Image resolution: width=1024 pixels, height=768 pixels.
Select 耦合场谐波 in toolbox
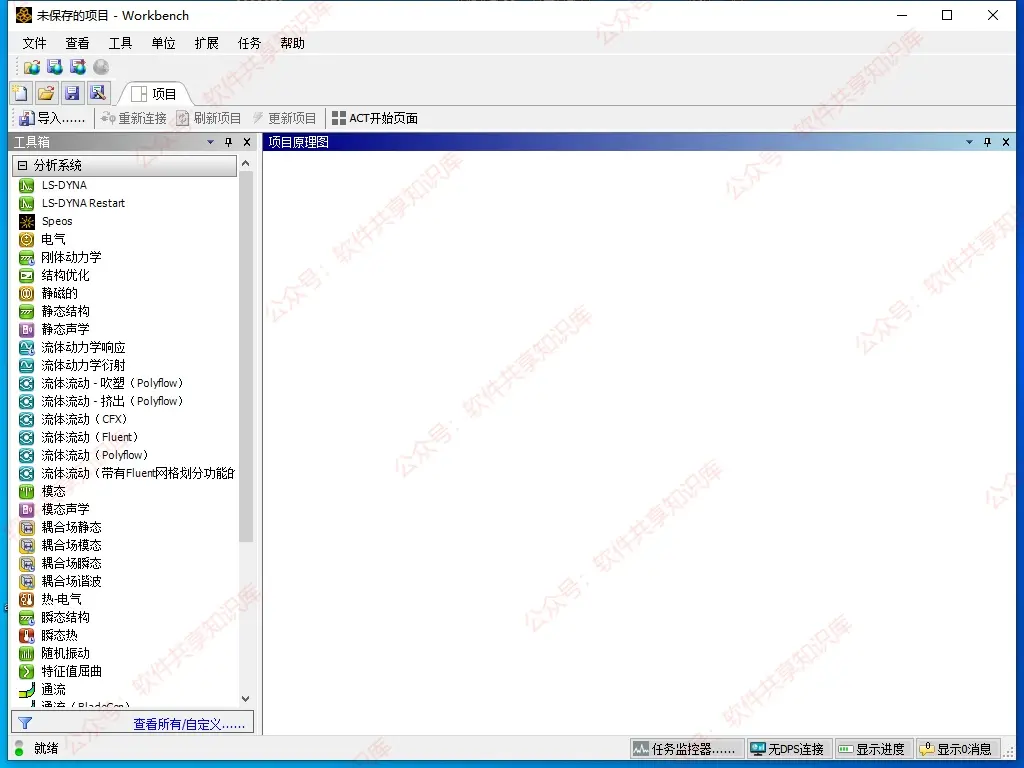[x=71, y=581]
